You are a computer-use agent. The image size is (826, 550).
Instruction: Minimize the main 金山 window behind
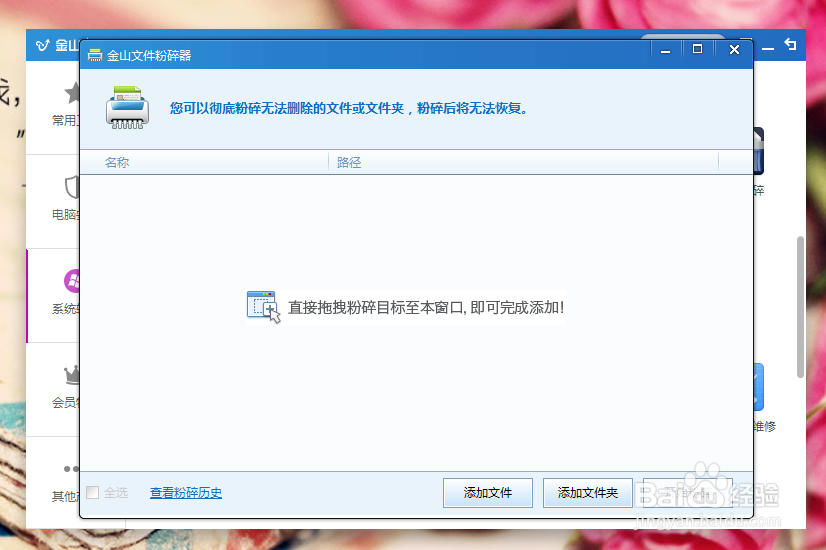(x=768, y=48)
